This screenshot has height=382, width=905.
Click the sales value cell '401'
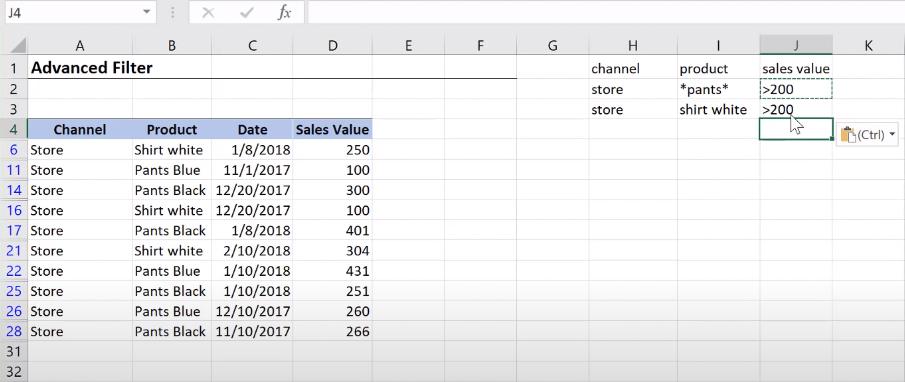332,231
